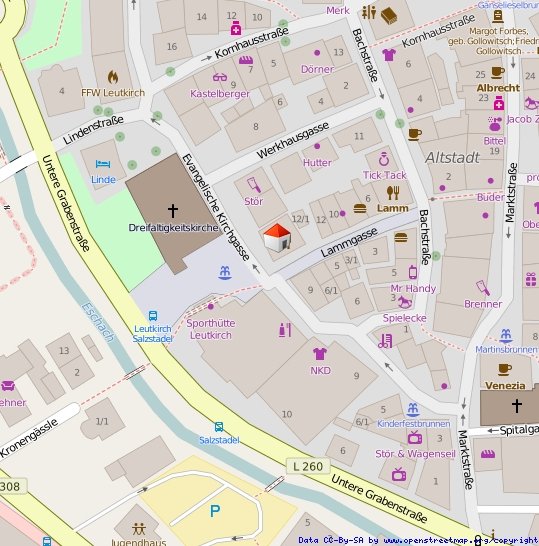Select the Lamm restaurant fork-and-knife icon

coord(393,193)
